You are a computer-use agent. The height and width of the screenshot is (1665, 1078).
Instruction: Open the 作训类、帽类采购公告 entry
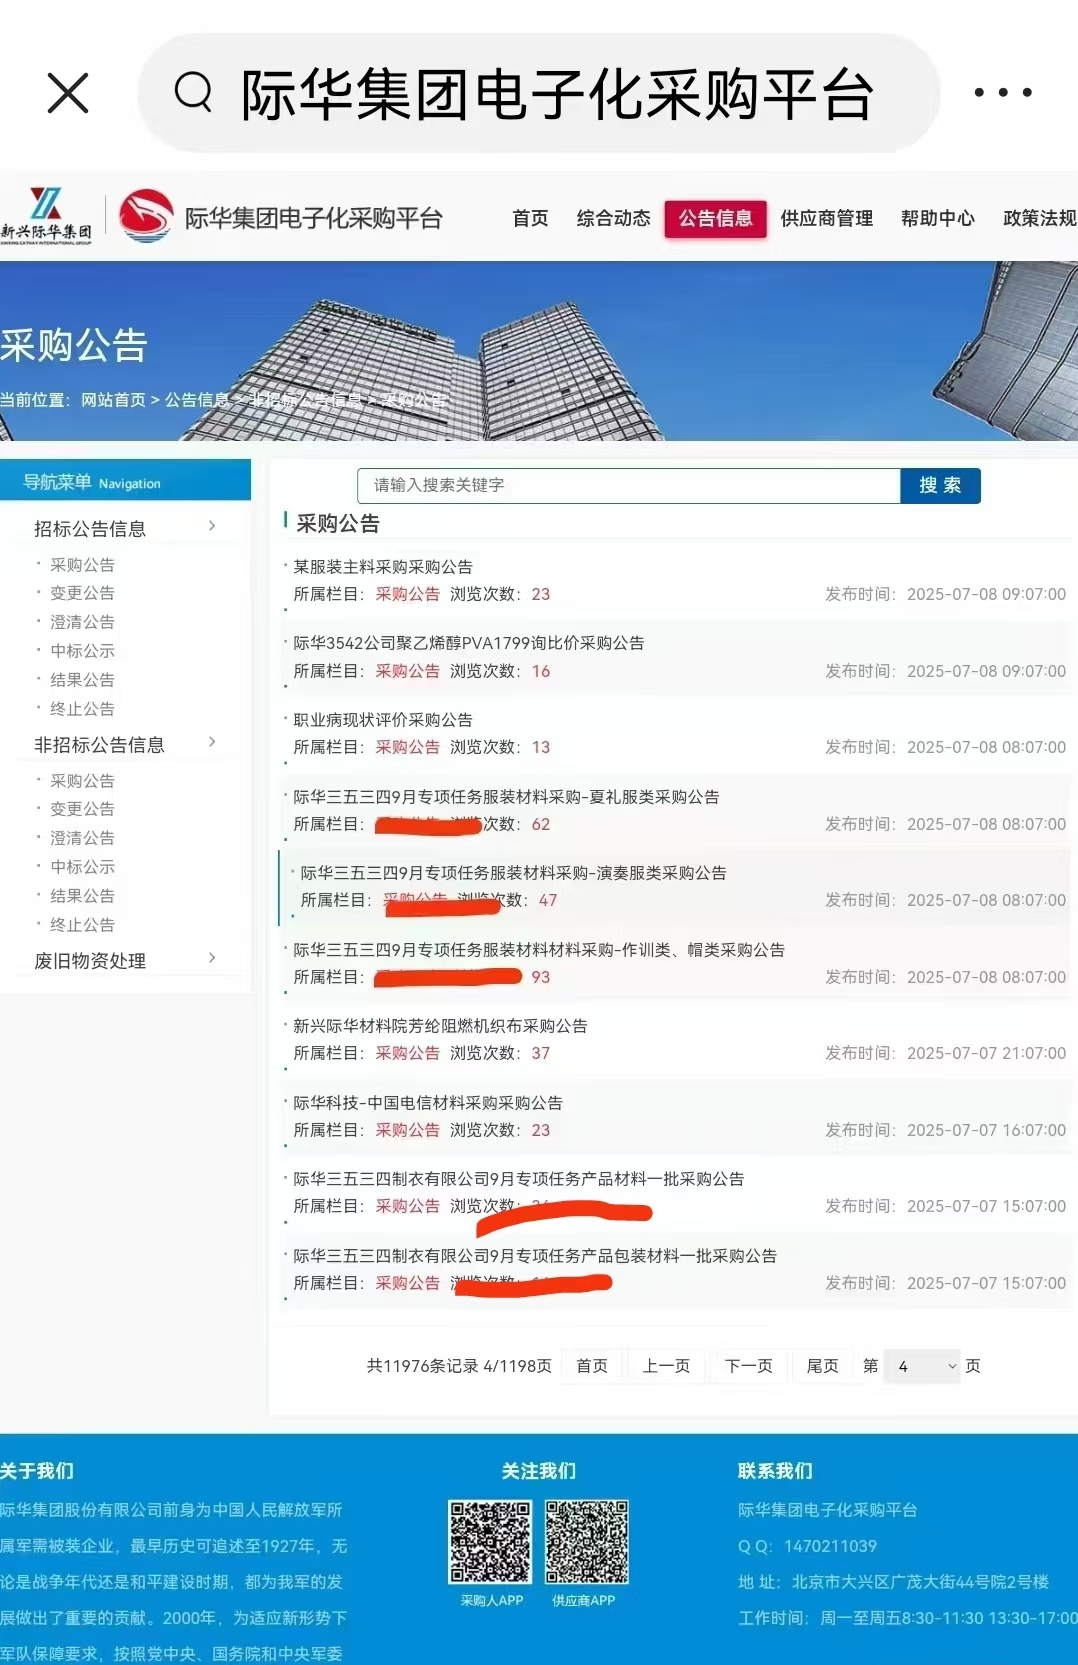pos(539,950)
